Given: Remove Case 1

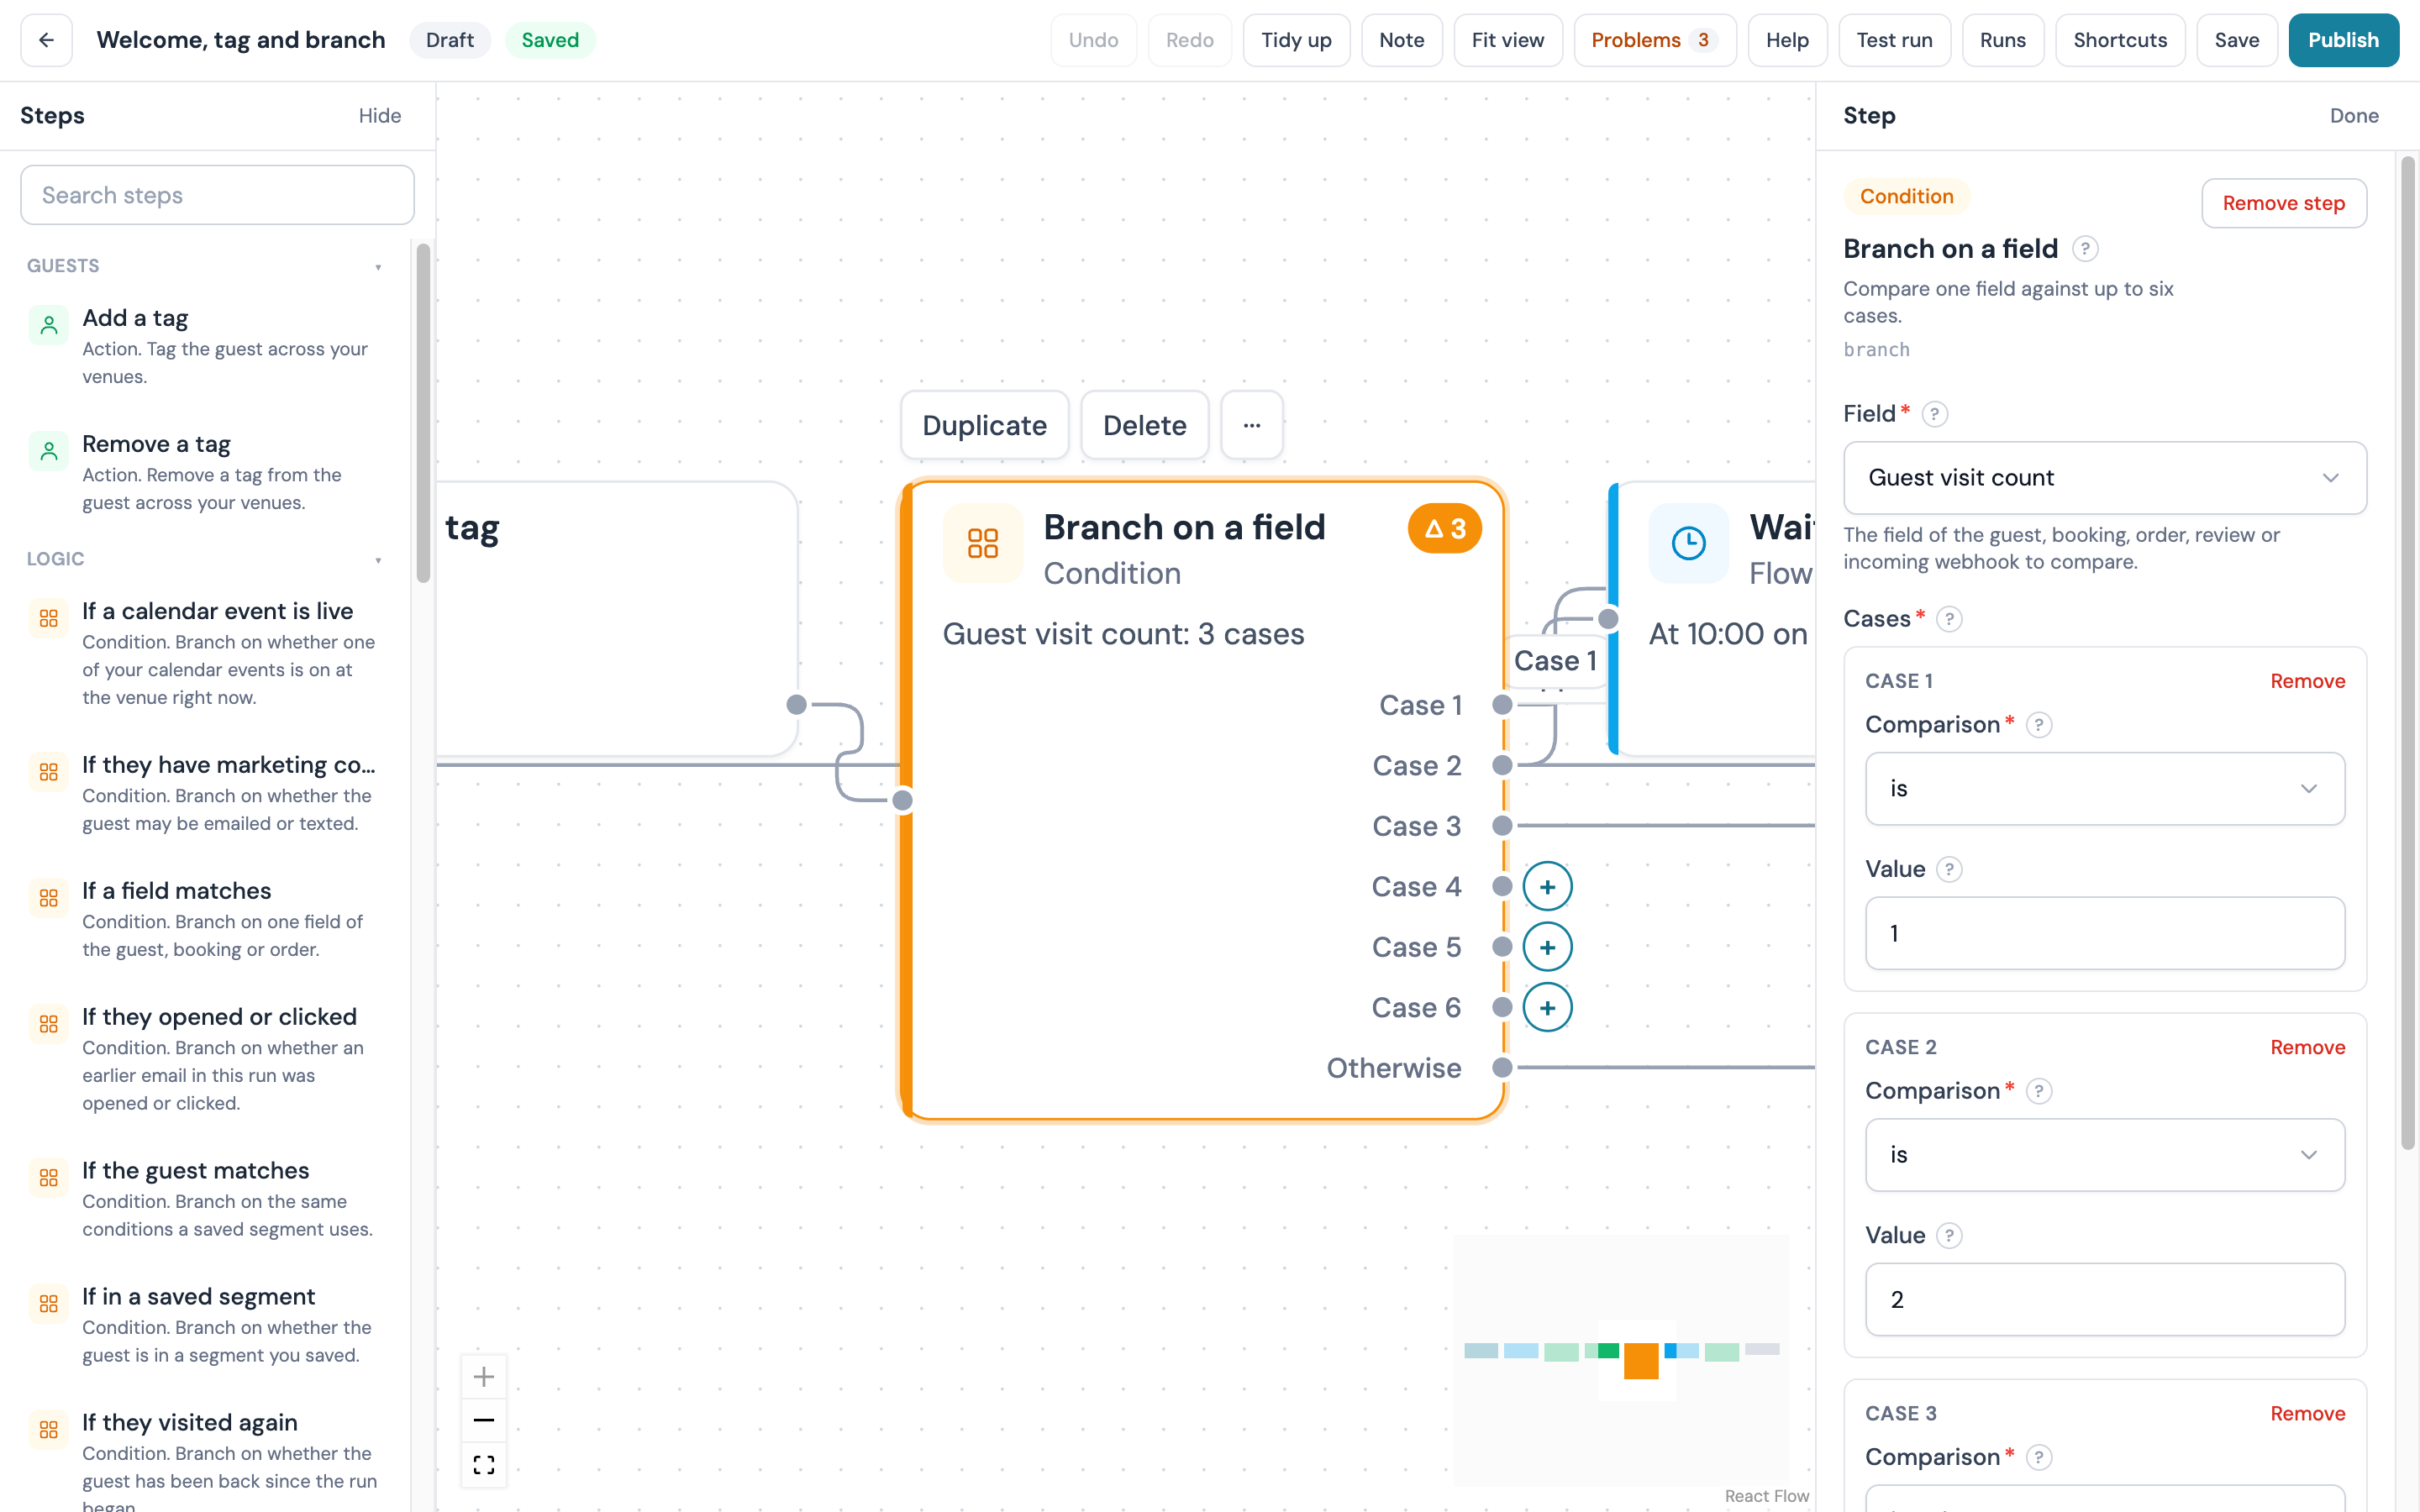Looking at the screenshot, I should 2307,681.
